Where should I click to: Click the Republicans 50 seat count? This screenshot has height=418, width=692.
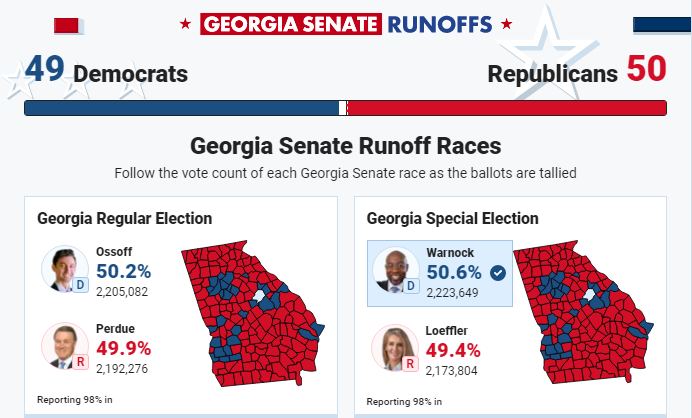577,72
